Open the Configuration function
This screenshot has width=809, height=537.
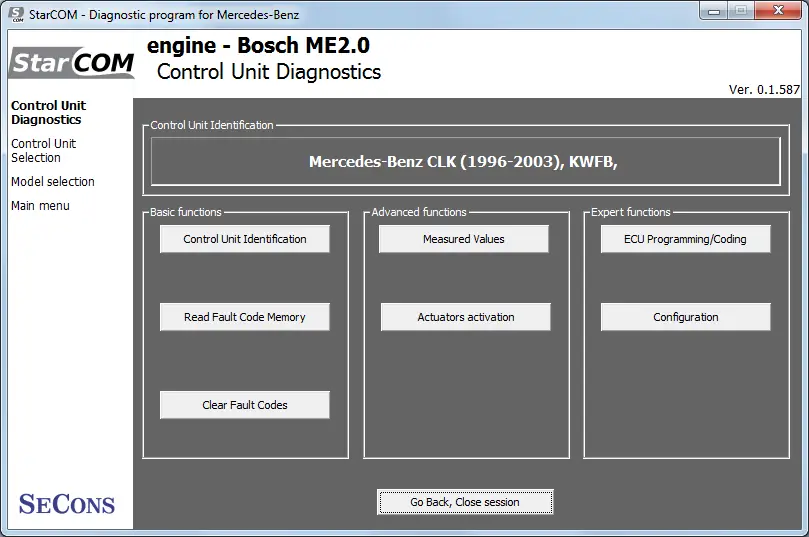pyautogui.click(x=685, y=317)
